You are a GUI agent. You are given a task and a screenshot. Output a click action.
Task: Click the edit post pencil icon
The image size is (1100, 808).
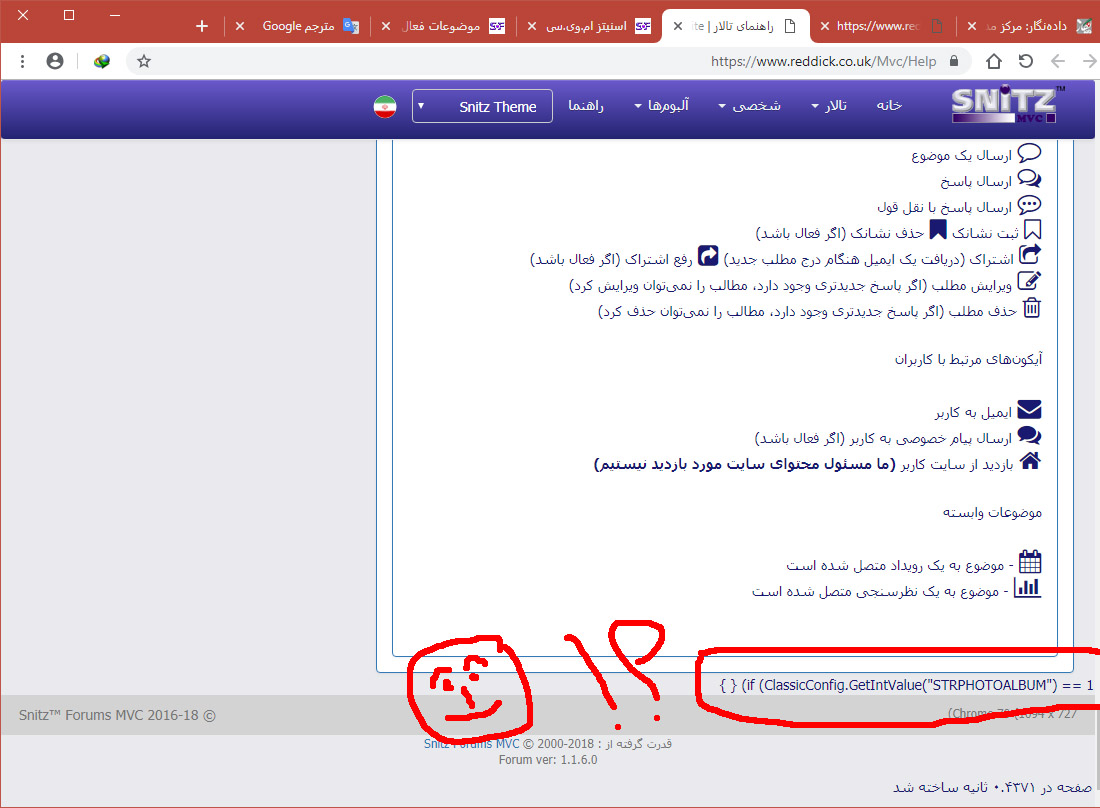tap(1029, 283)
